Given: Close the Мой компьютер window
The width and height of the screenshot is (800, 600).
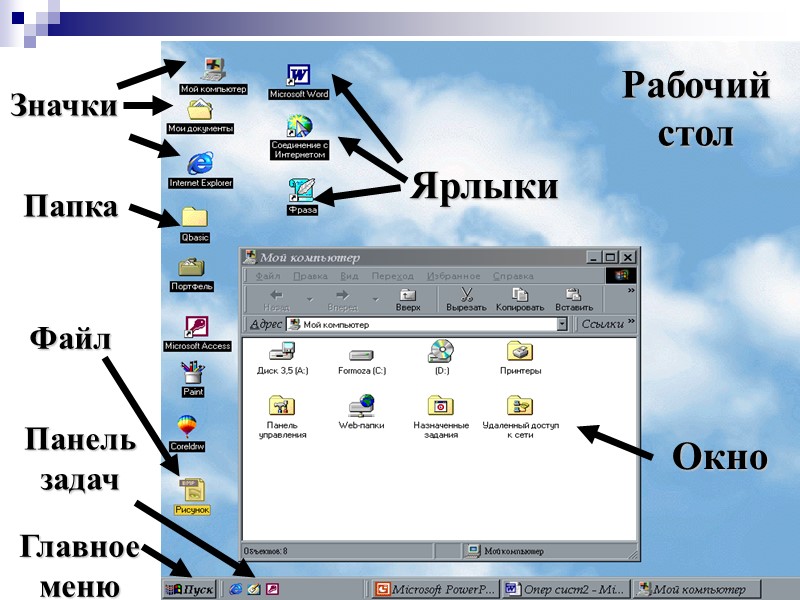Looking at the screenshot, I should (x=628, y=257).
